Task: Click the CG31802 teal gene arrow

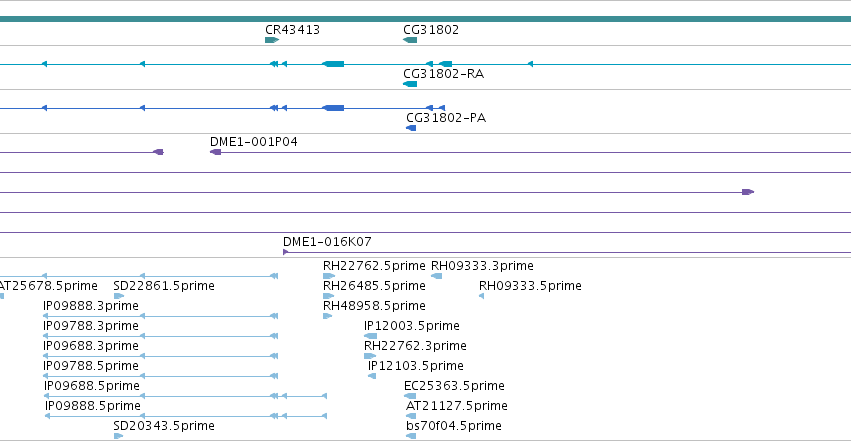Action: point(410,40)
